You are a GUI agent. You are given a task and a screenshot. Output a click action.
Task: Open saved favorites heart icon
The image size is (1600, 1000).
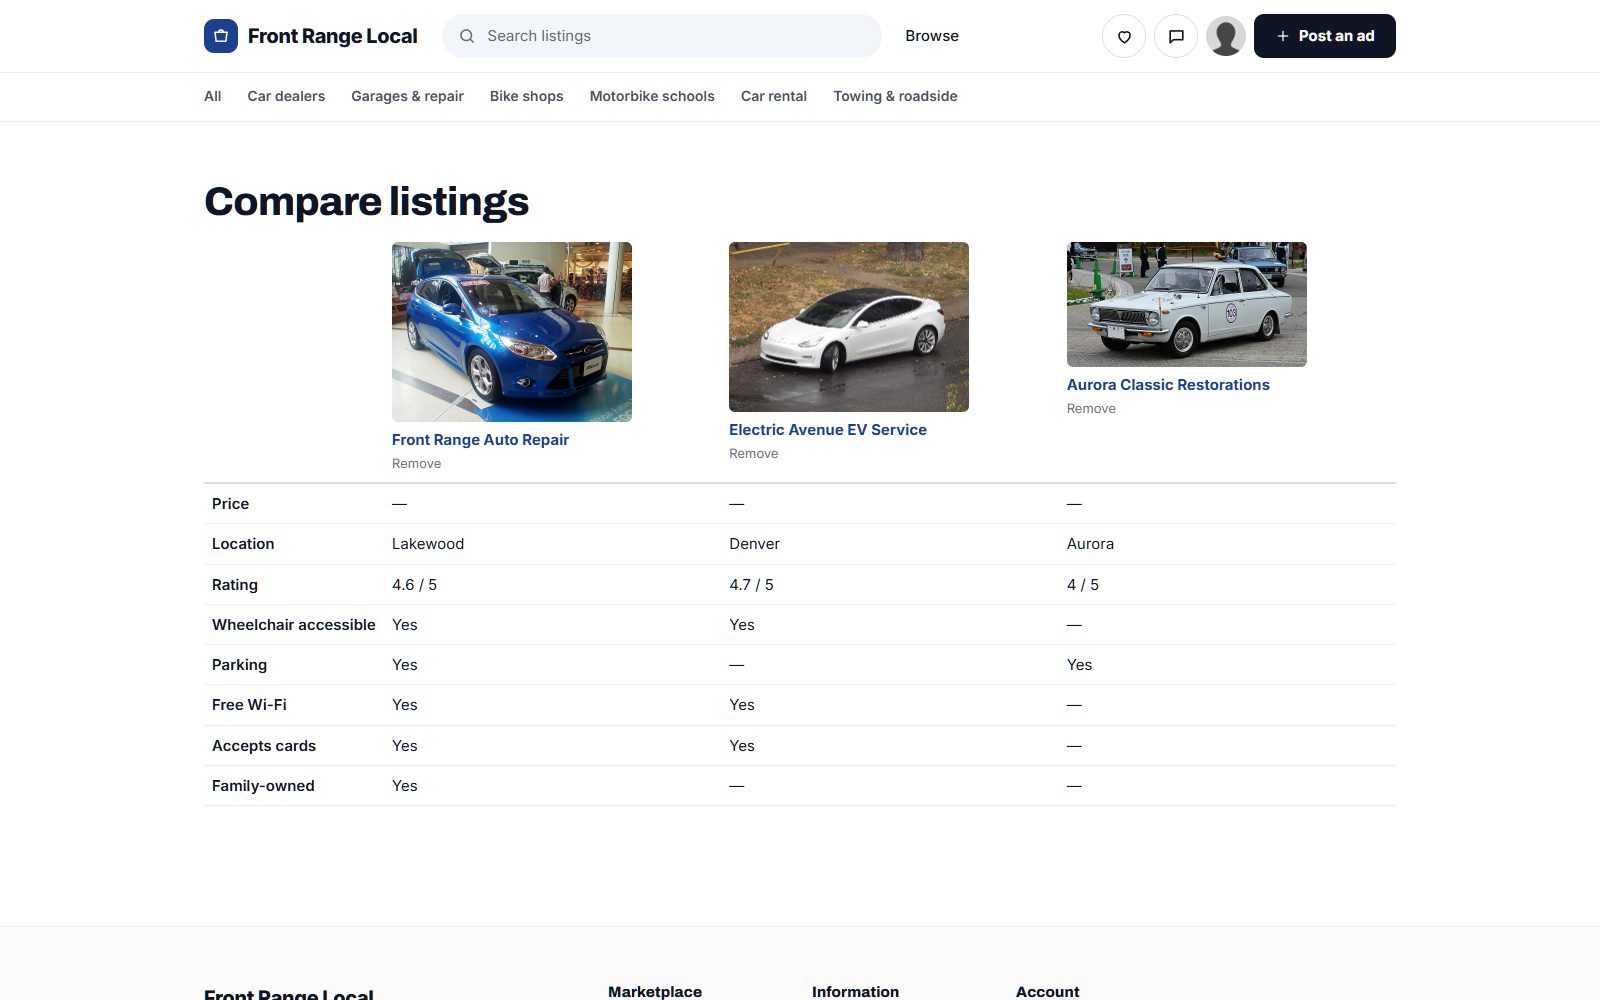1124,36
